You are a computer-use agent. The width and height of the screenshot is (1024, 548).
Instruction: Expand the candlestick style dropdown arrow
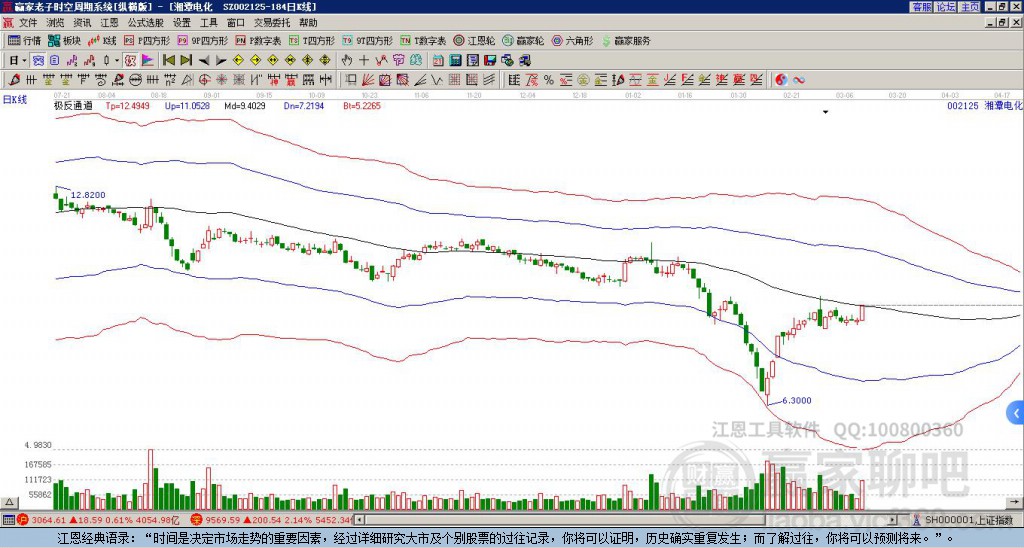point(116,61)
